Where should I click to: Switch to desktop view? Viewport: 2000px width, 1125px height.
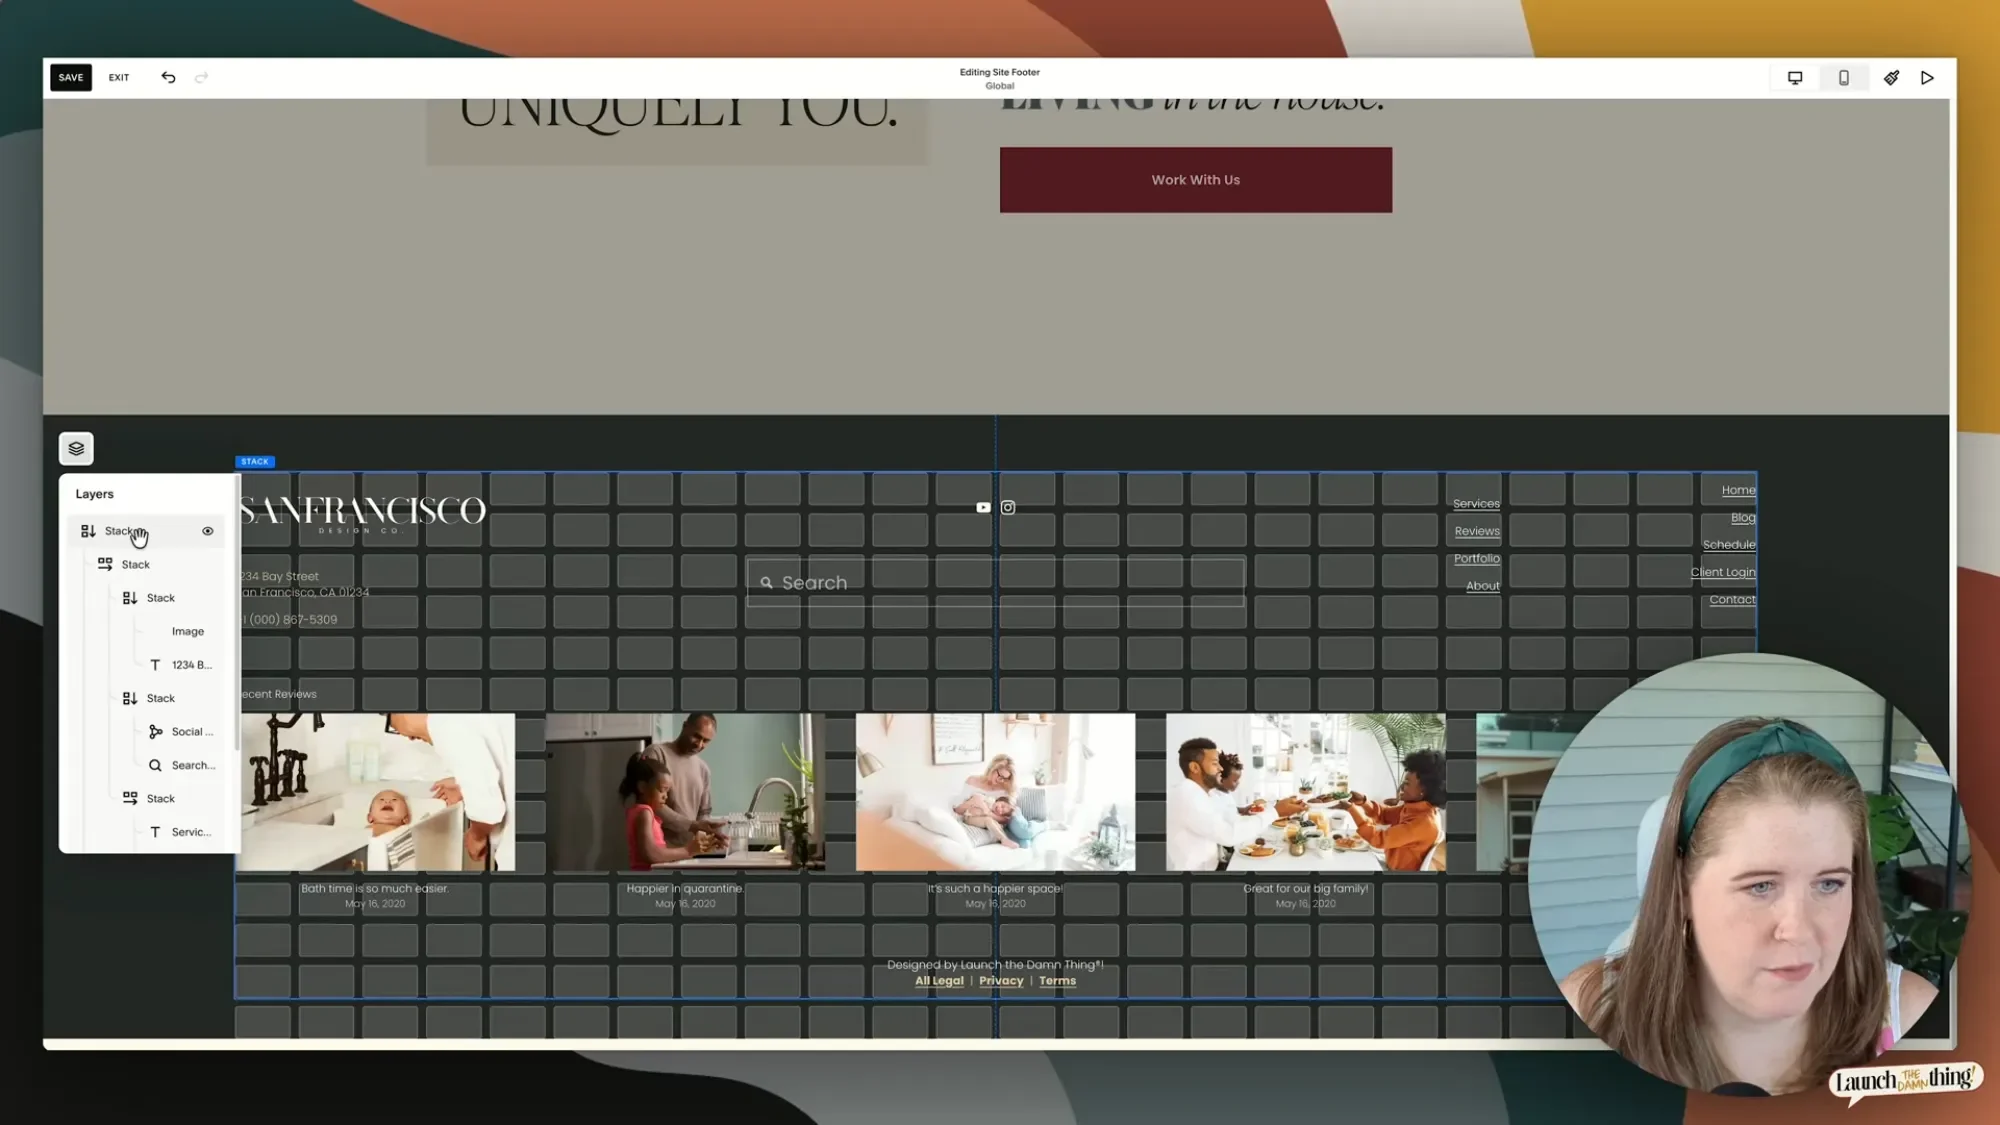click(x=1795, y=77)
